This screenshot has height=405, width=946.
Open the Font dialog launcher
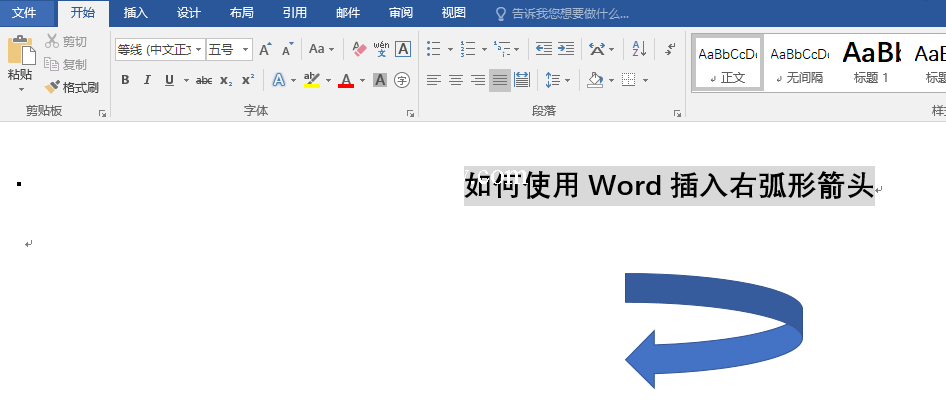coord(410,113)
